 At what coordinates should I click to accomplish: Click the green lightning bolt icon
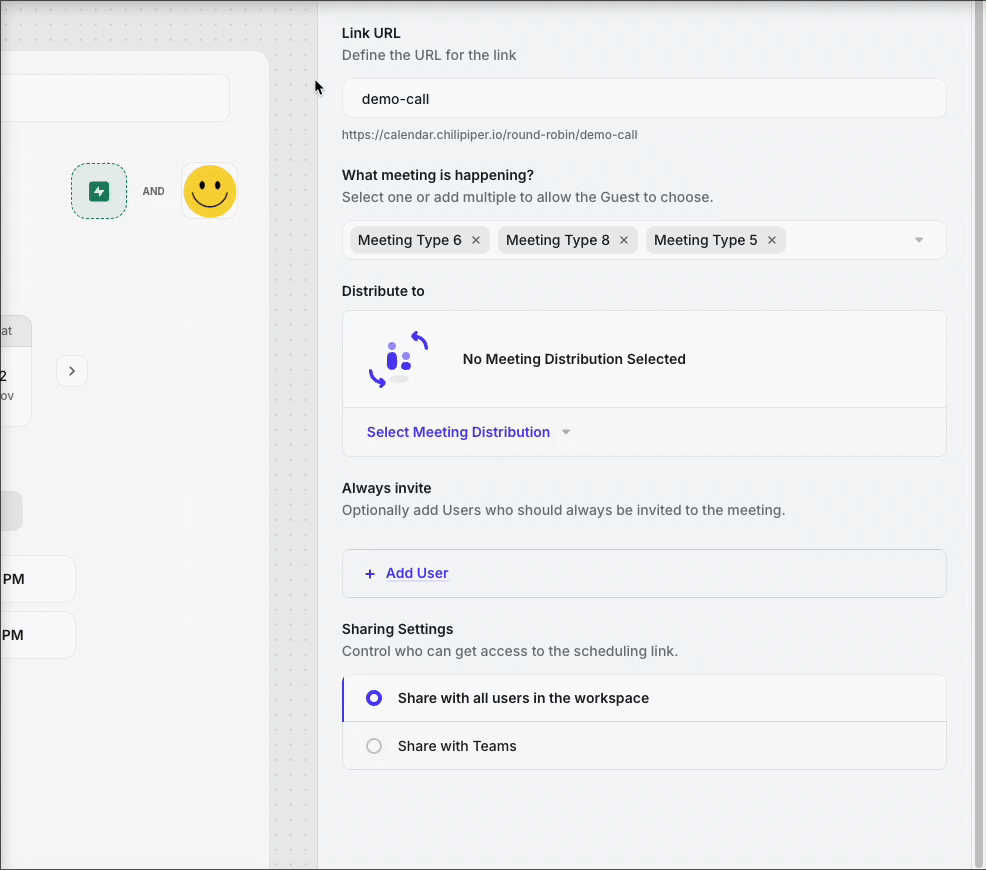point(99,191)
